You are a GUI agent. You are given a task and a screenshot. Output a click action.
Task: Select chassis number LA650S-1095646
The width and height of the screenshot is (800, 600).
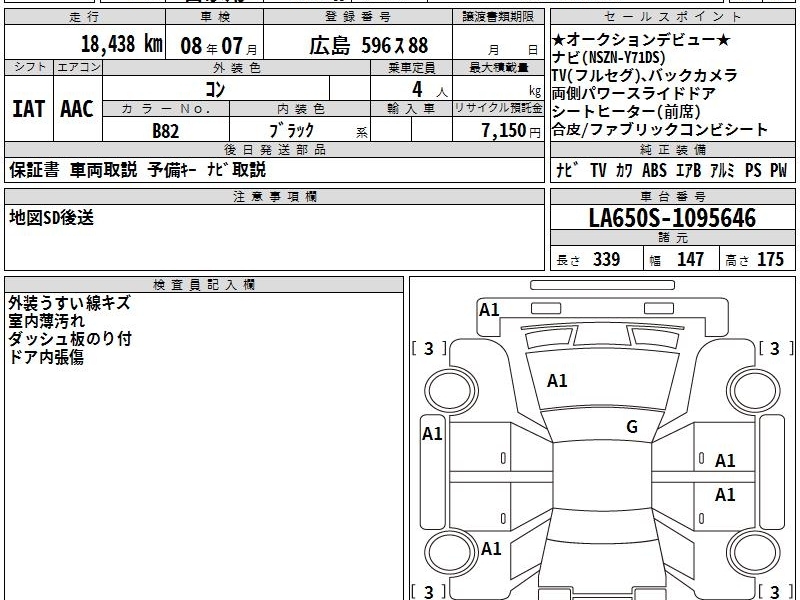coord(672,218)
